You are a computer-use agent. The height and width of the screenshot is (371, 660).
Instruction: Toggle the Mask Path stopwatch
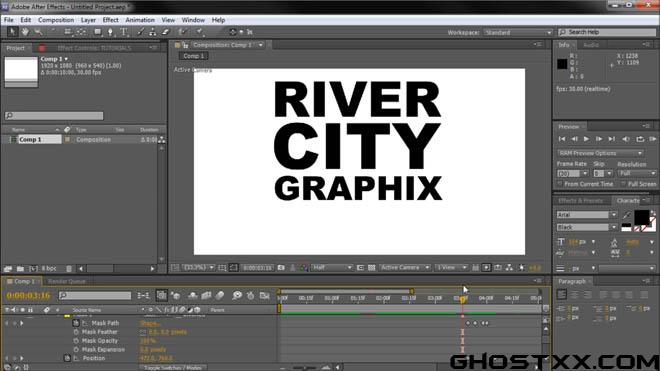pos(76,323)
